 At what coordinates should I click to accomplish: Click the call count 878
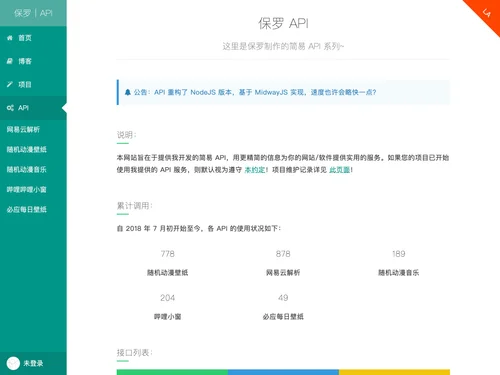click(x=283, y=254)
